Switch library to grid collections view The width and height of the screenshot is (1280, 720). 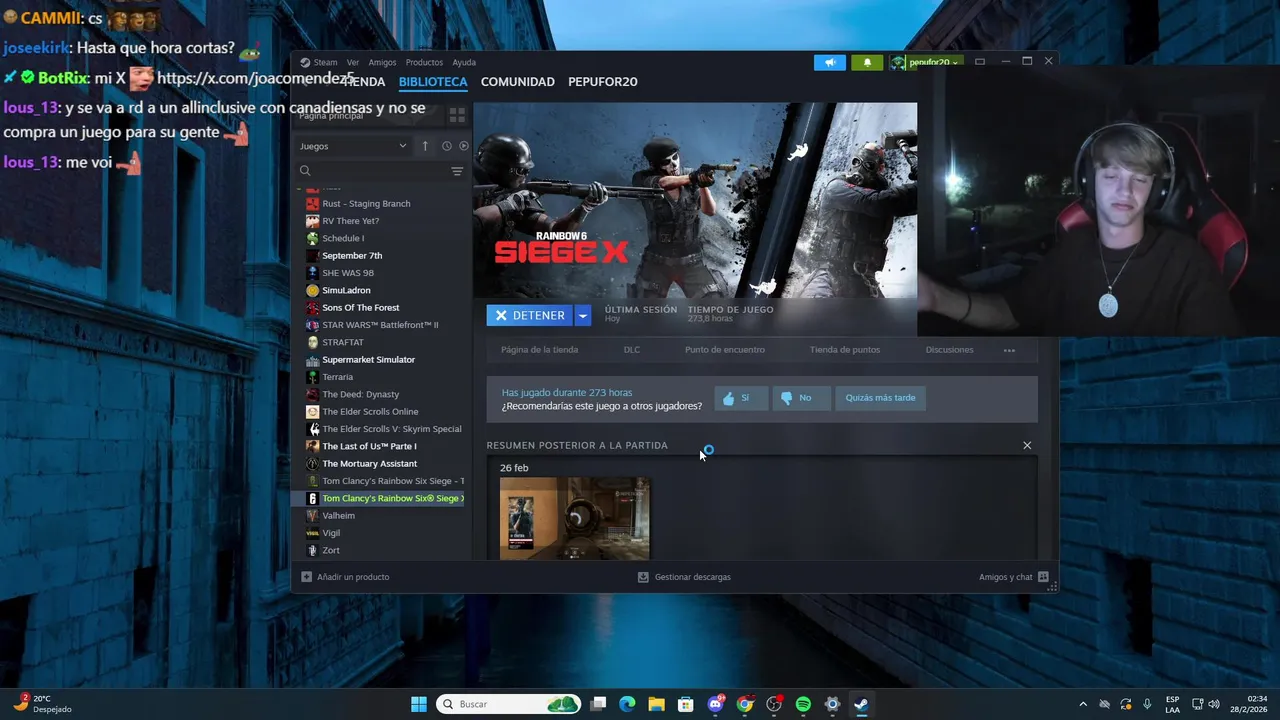457,115
